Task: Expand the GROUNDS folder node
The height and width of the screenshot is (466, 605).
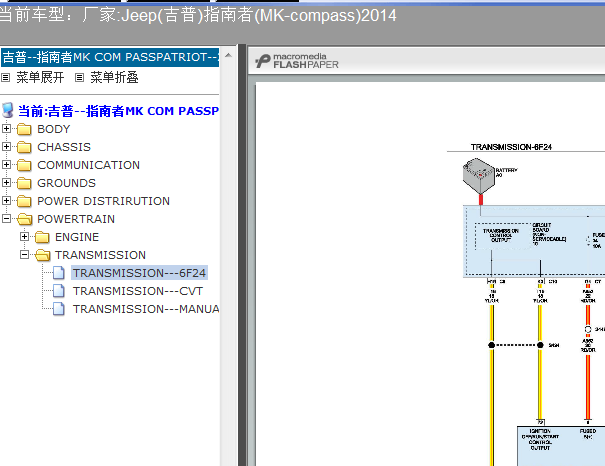Action: point(6,182)
